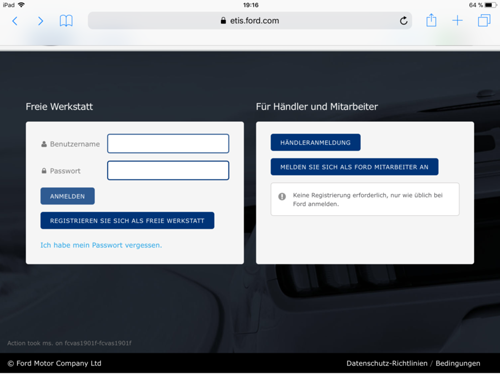Click Registrieren Sie sich als Freie Werkstatt

(x=127, y=220)
